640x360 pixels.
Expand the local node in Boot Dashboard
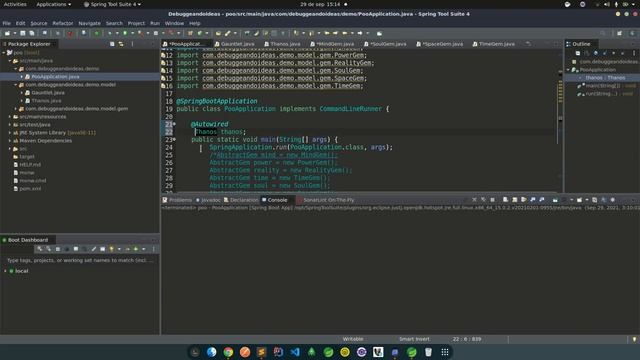click(x=5, y=271)
